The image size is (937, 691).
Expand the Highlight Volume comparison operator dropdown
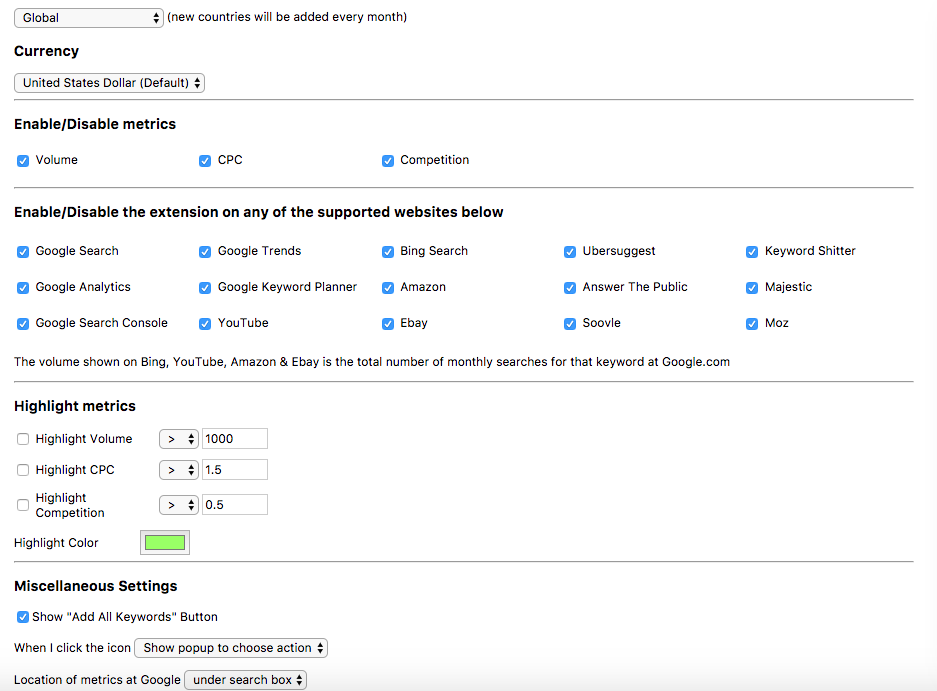[x=179, y=439]
